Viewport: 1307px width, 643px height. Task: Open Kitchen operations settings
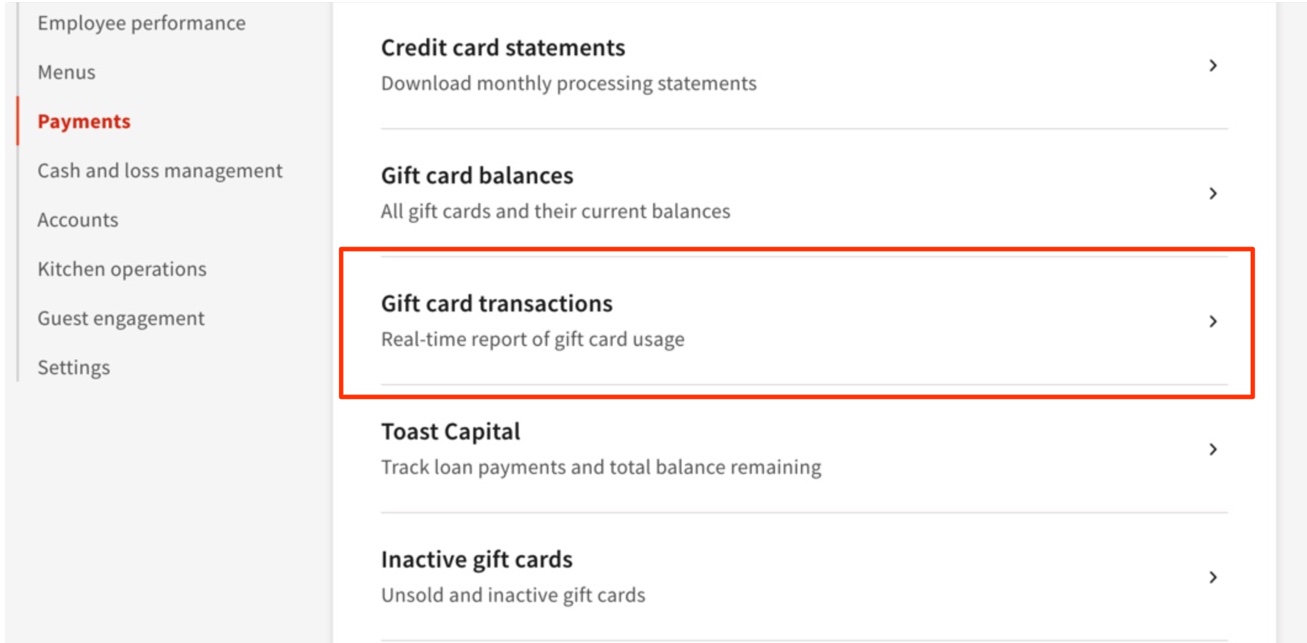click(122, 268)
